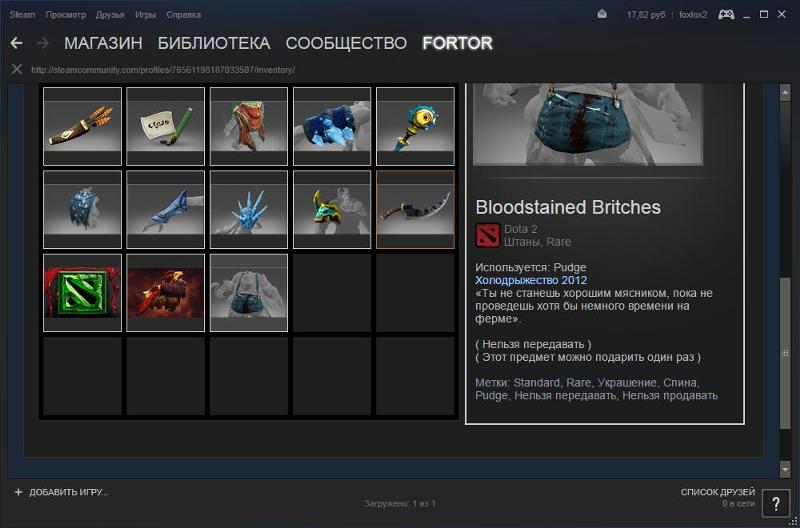Screen dimensions: 800x528
Task: Click ДОБАВИТЬ ИГРУ... label
Action: (68, 492)
